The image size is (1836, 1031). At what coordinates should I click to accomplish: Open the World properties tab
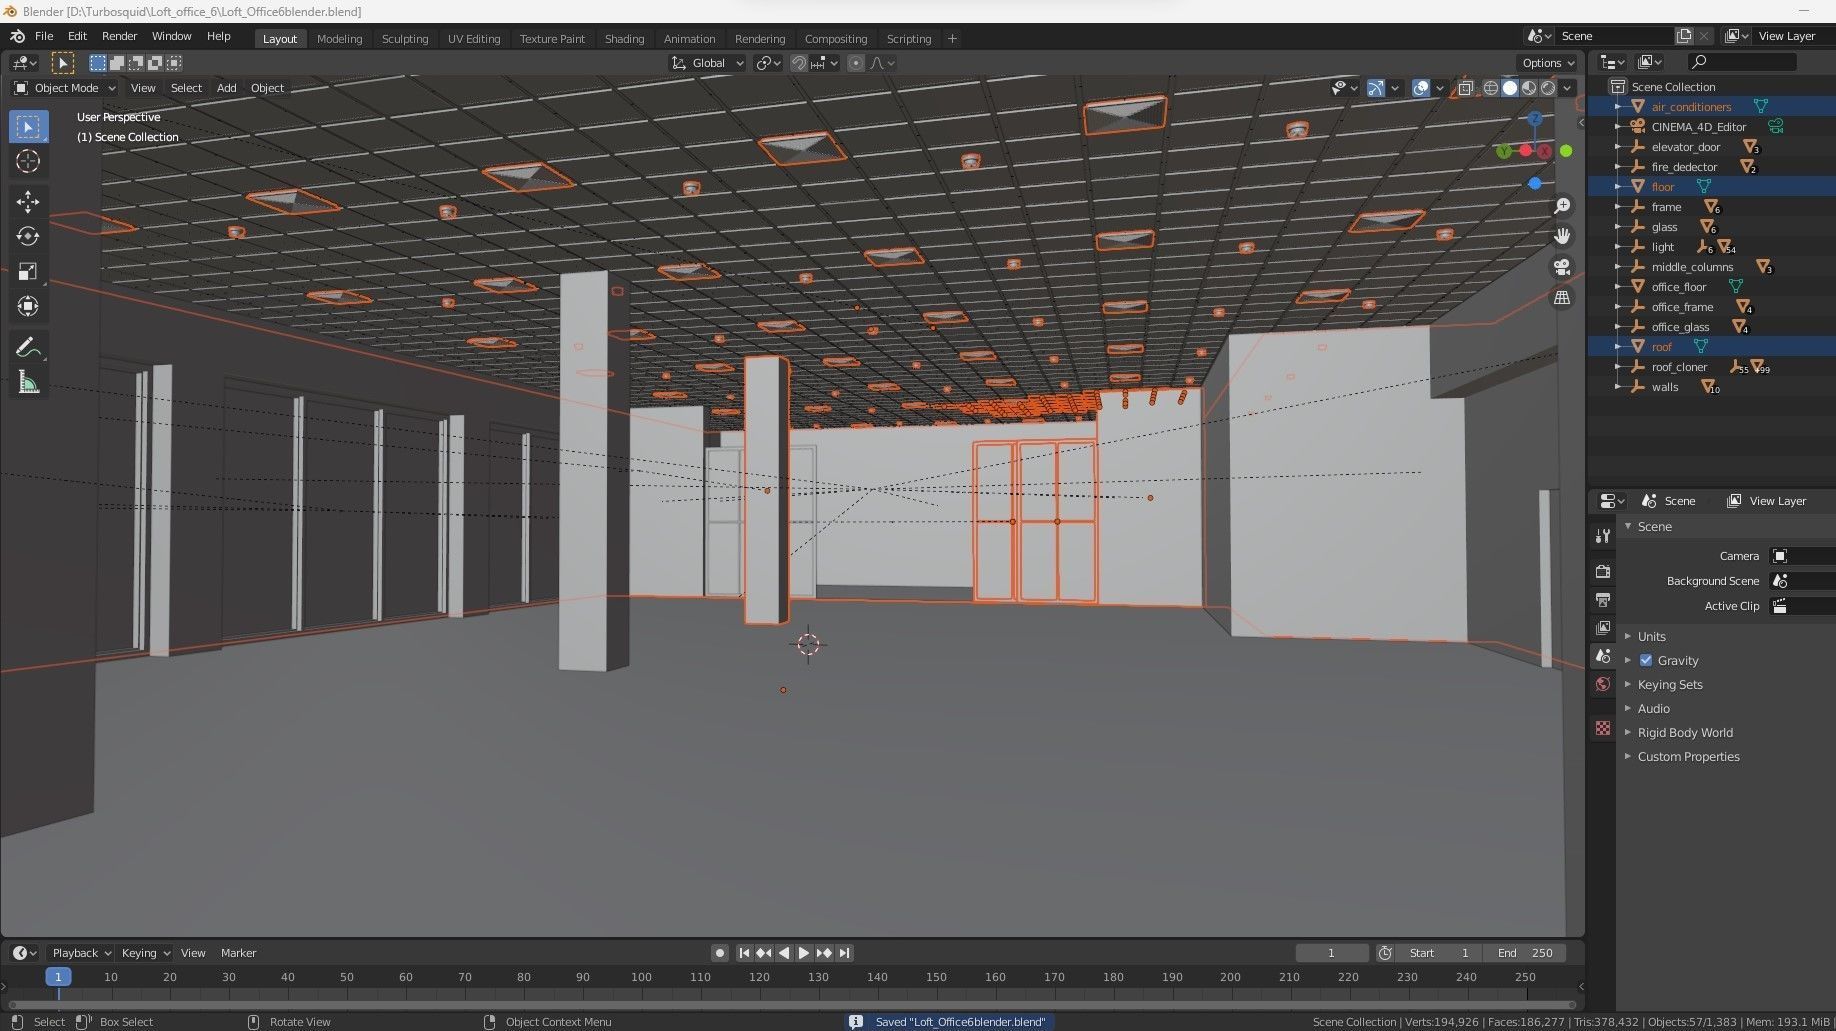click(x=1602, y=684)
